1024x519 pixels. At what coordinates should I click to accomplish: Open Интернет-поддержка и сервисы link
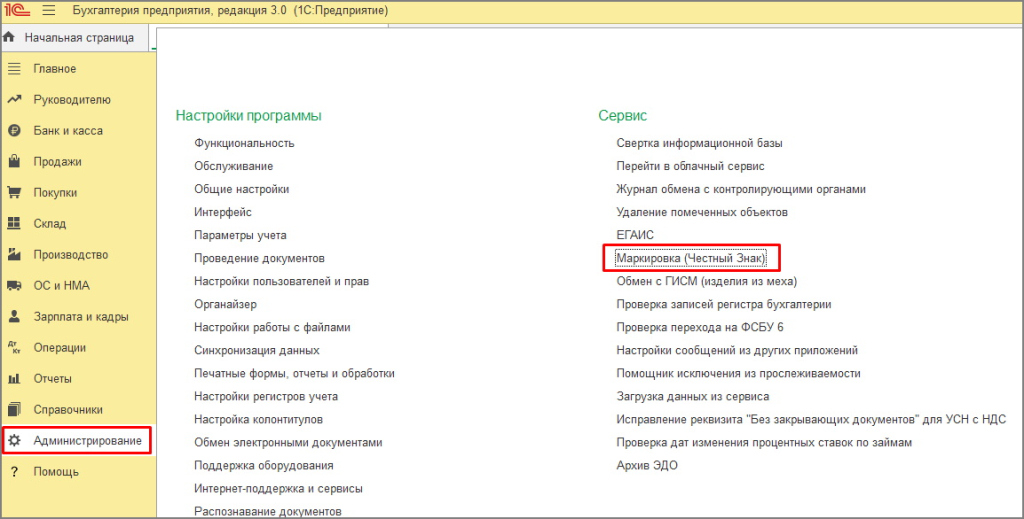click(278, 488)
